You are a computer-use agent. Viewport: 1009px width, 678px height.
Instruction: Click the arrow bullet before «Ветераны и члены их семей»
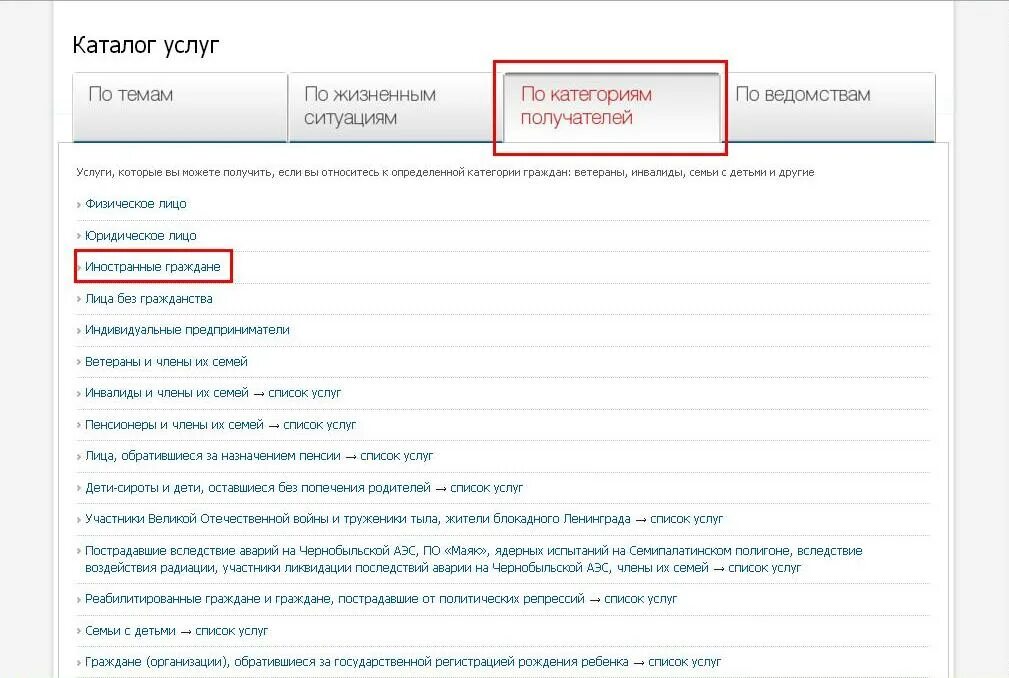79,362
